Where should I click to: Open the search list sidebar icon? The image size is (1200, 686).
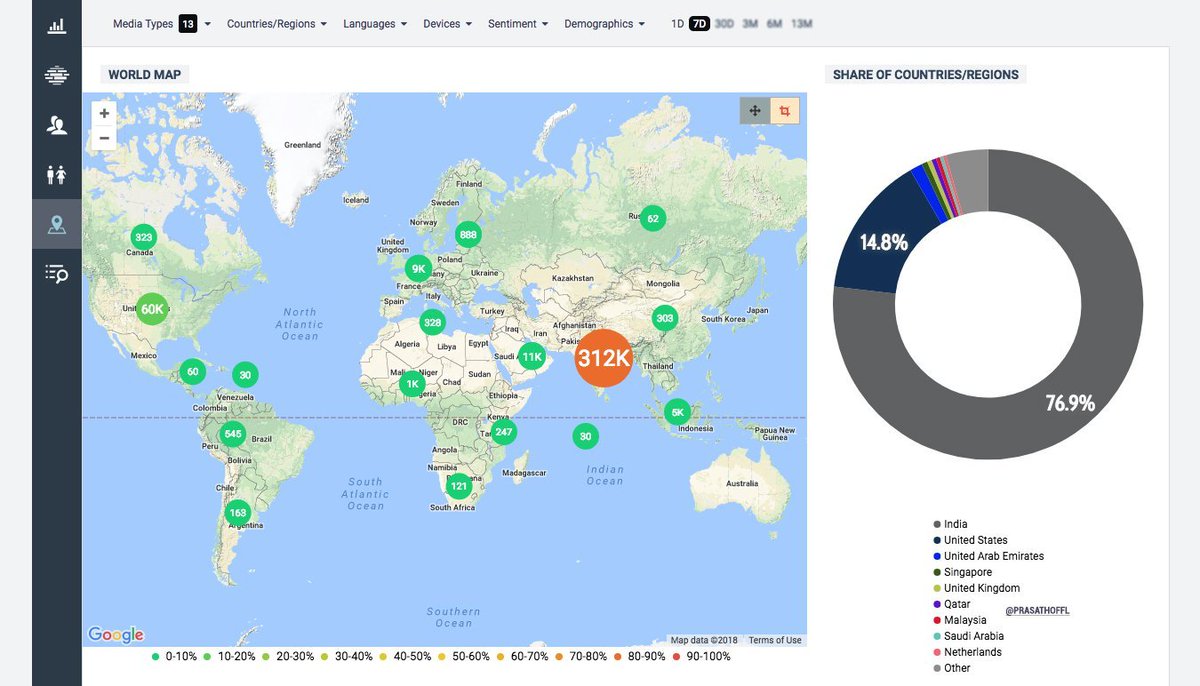(x=57, y=273)
